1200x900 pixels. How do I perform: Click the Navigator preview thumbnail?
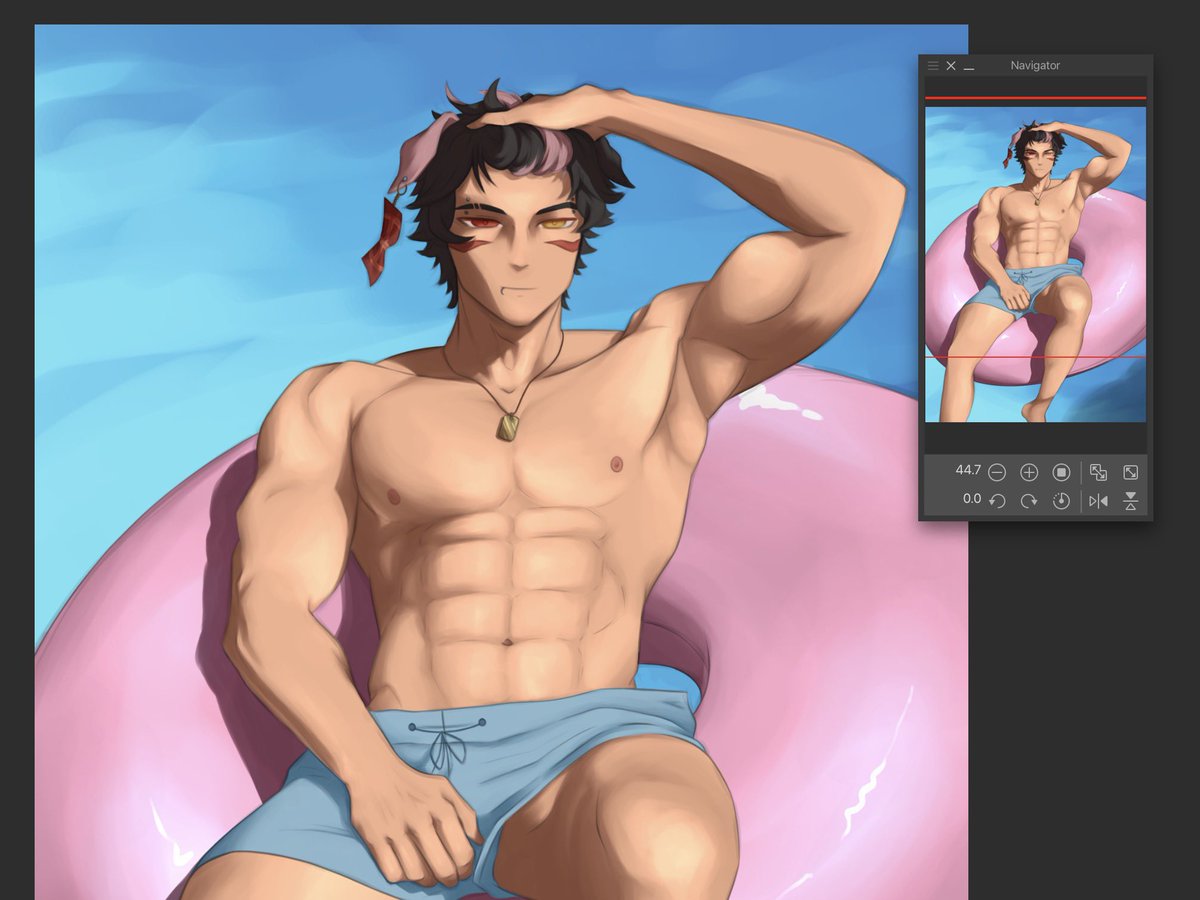click(1036, 264)
